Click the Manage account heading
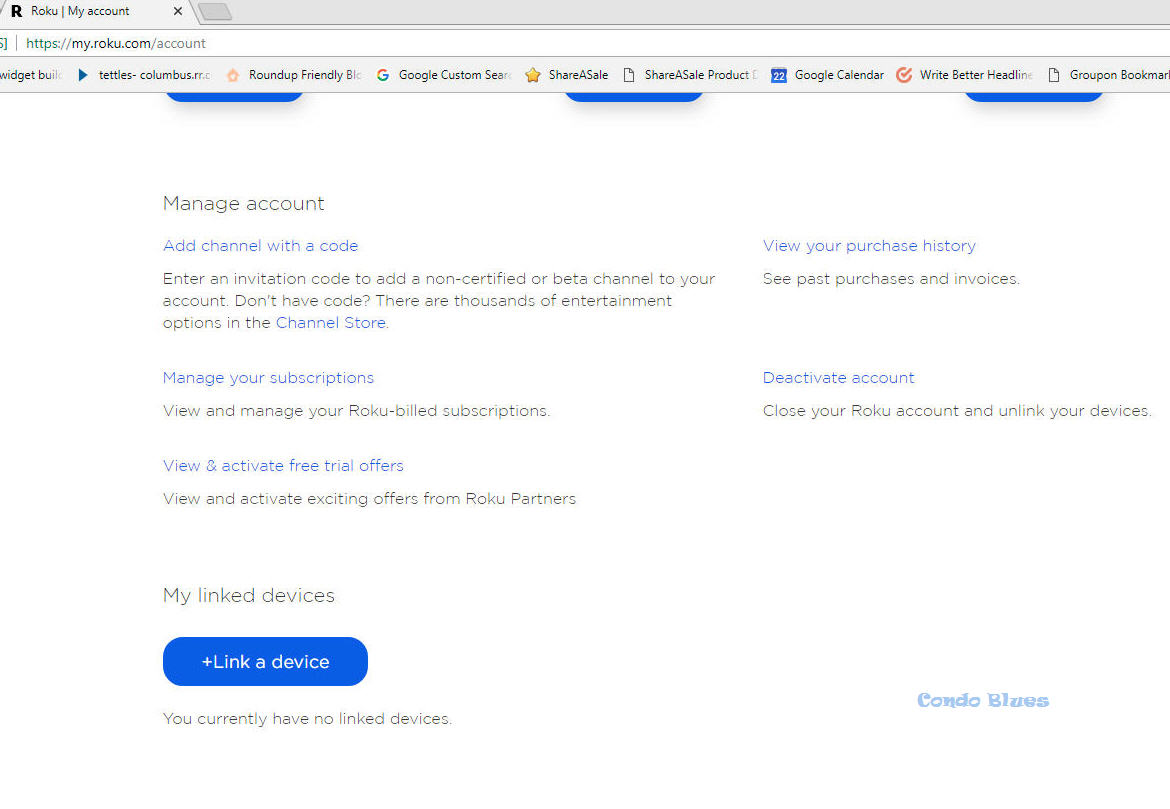This screenshot has width=1170, height=809. coord(243,204)
